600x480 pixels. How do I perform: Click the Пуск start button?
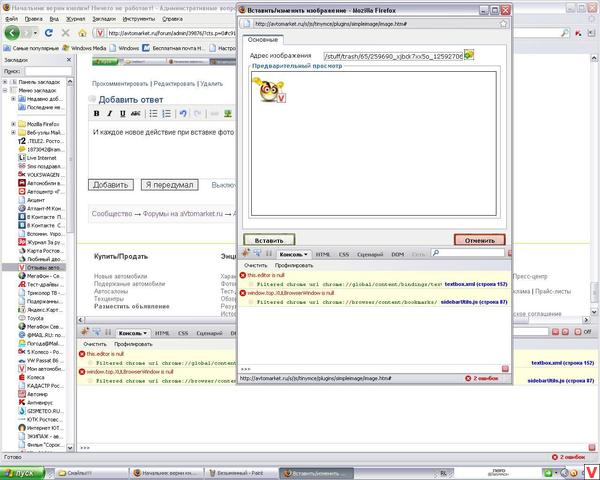(x=22, y=473)
